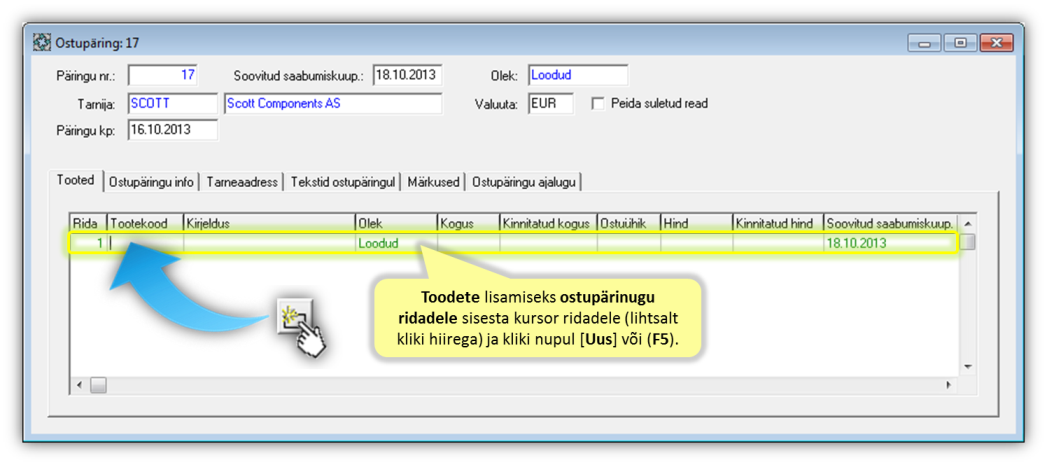Click the Tootekood cell in row 1
The image size is (1047, 465).
[145, 243]
